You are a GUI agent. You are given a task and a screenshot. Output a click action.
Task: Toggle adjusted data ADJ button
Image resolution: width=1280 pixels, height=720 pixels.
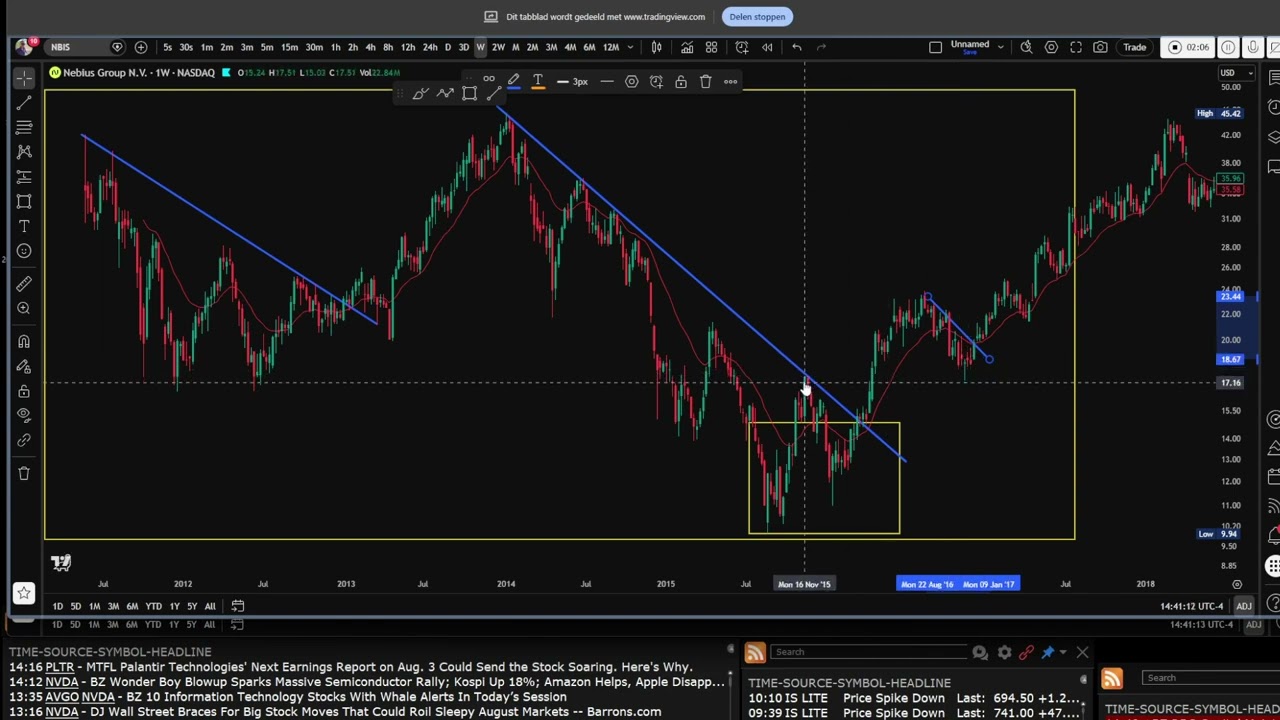pos(1243,606)
